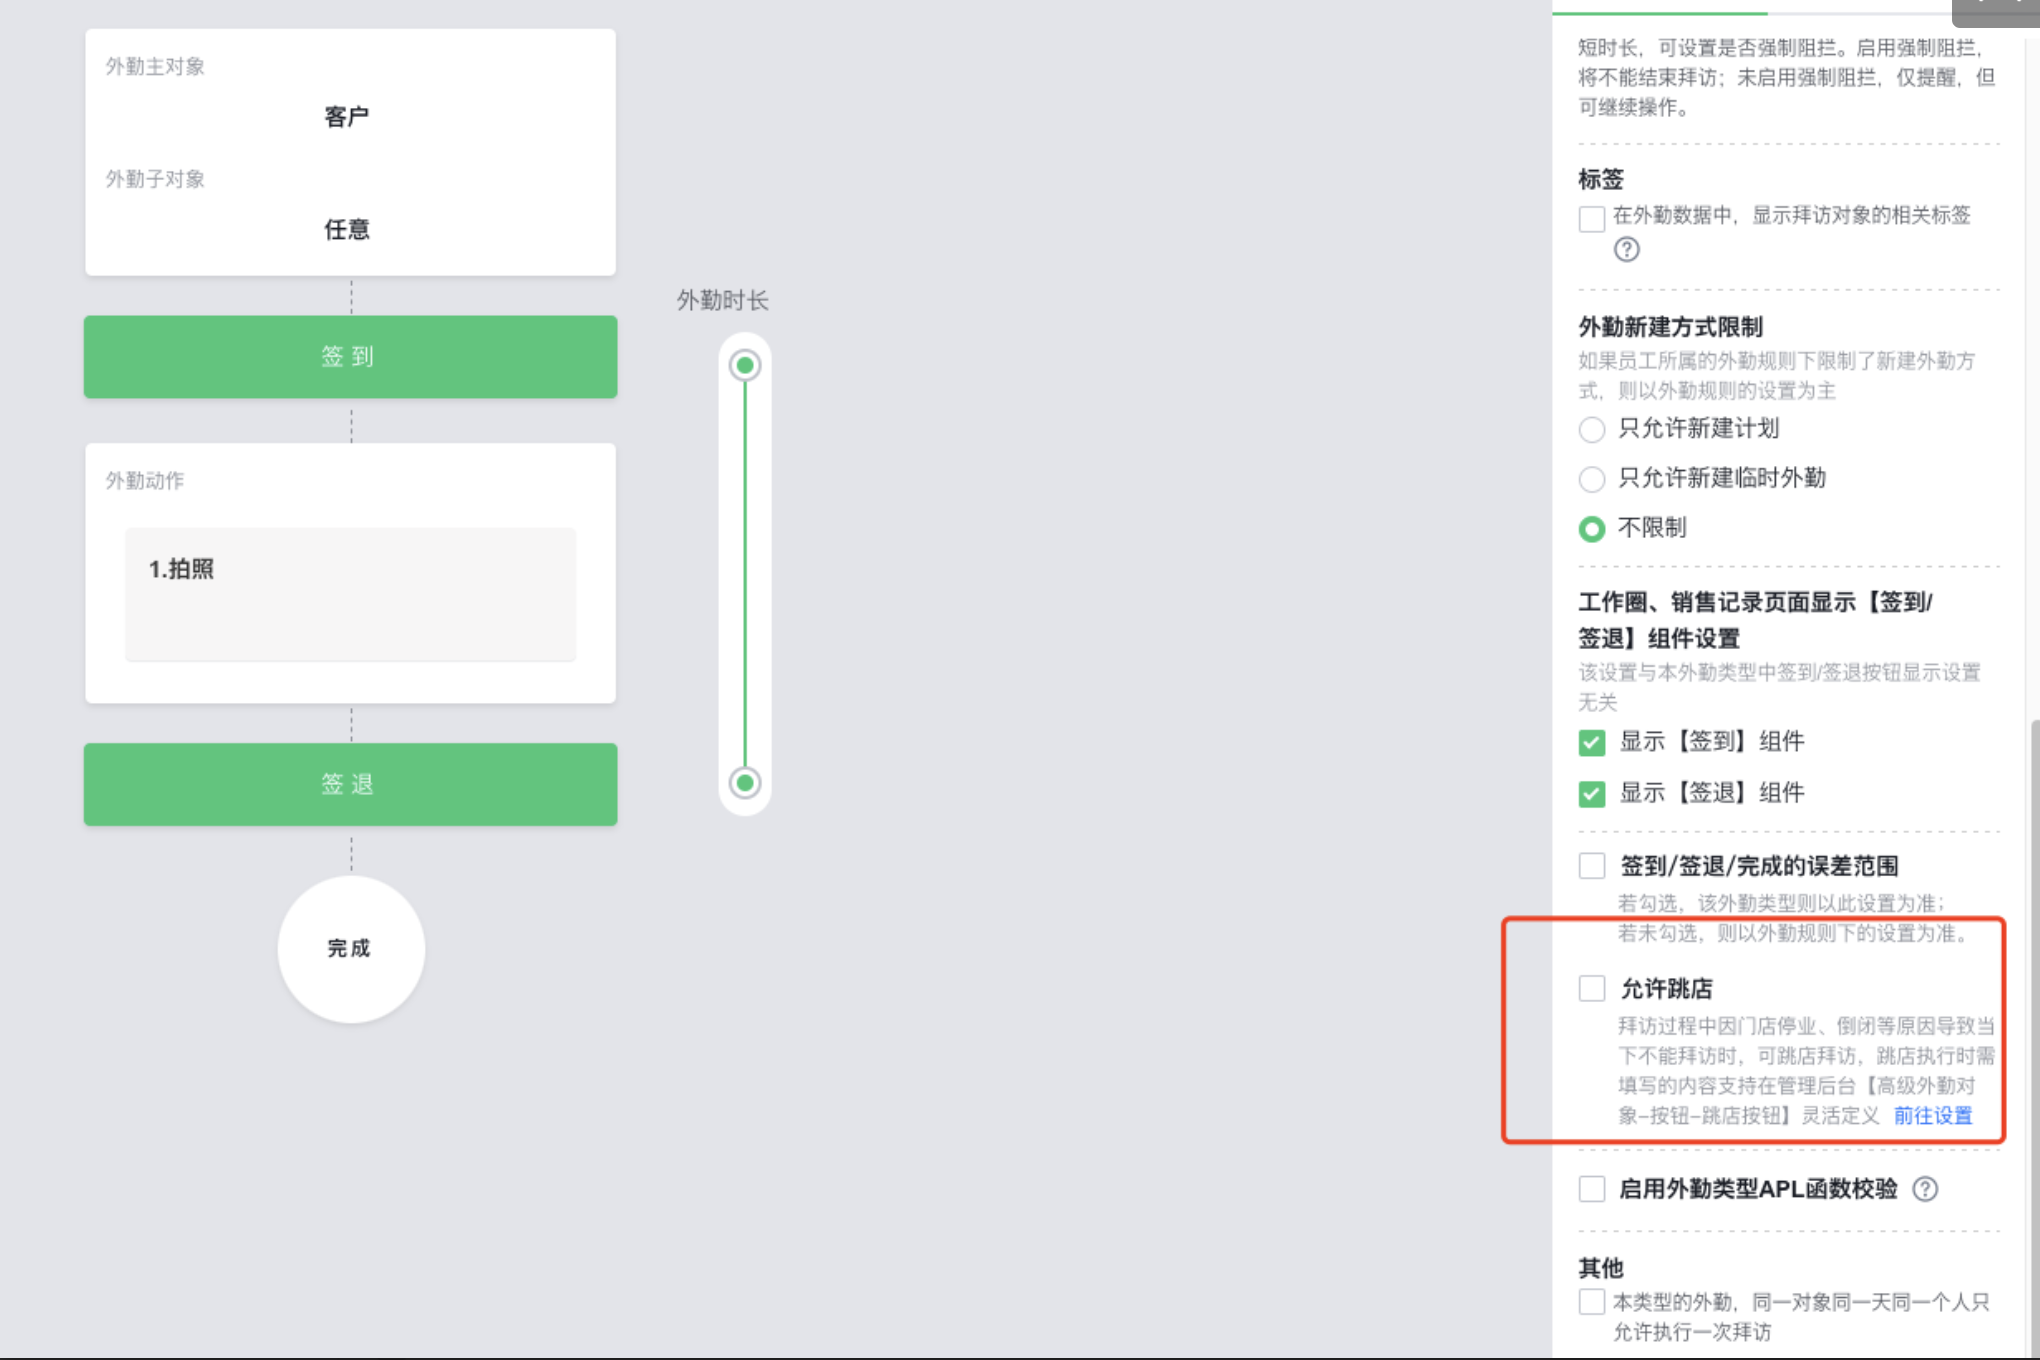This screenshot has width=2040, height=1360.
Task: Uncheck 显示【签到】组件 checkbox
Action: [x=1592, y=742]
